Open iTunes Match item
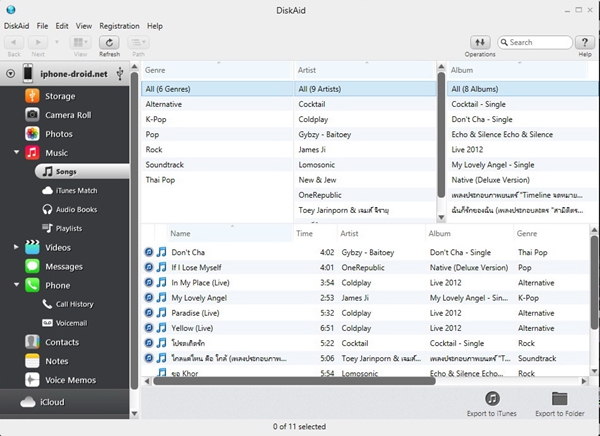 point(69,191)
